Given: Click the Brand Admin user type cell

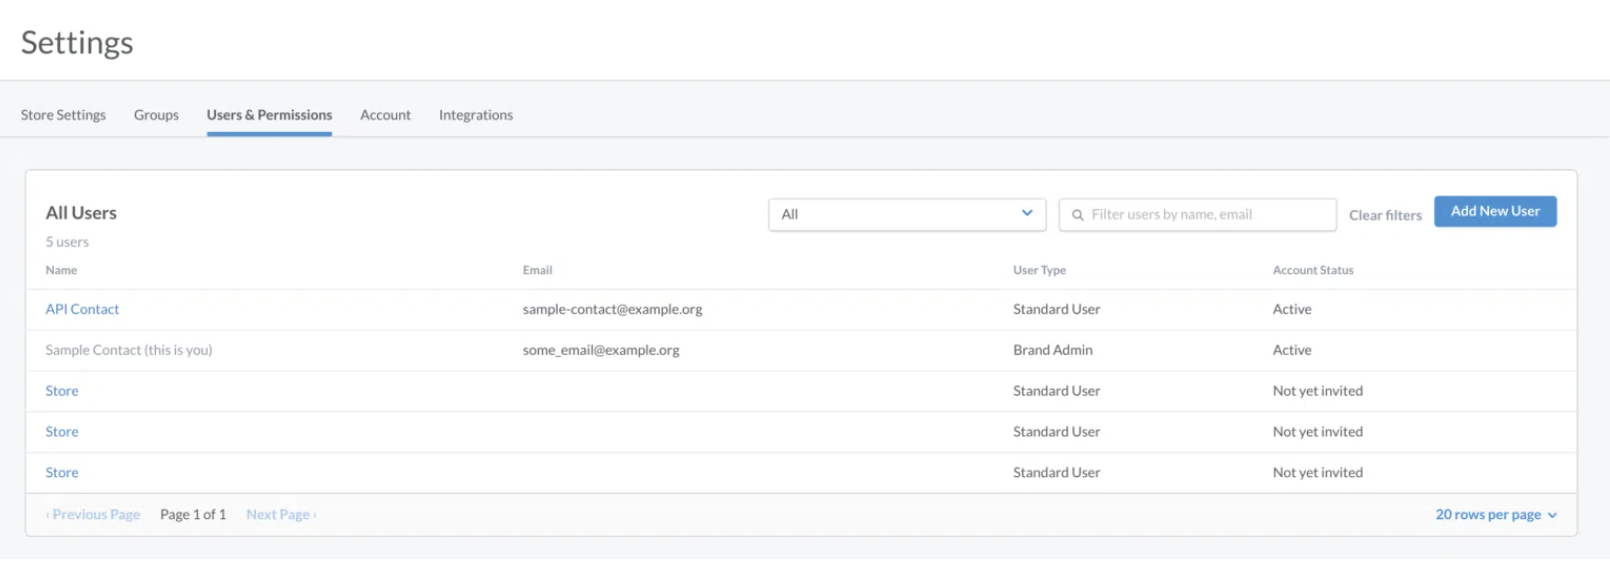Looking at the screenshot, I should (1053, 350).
